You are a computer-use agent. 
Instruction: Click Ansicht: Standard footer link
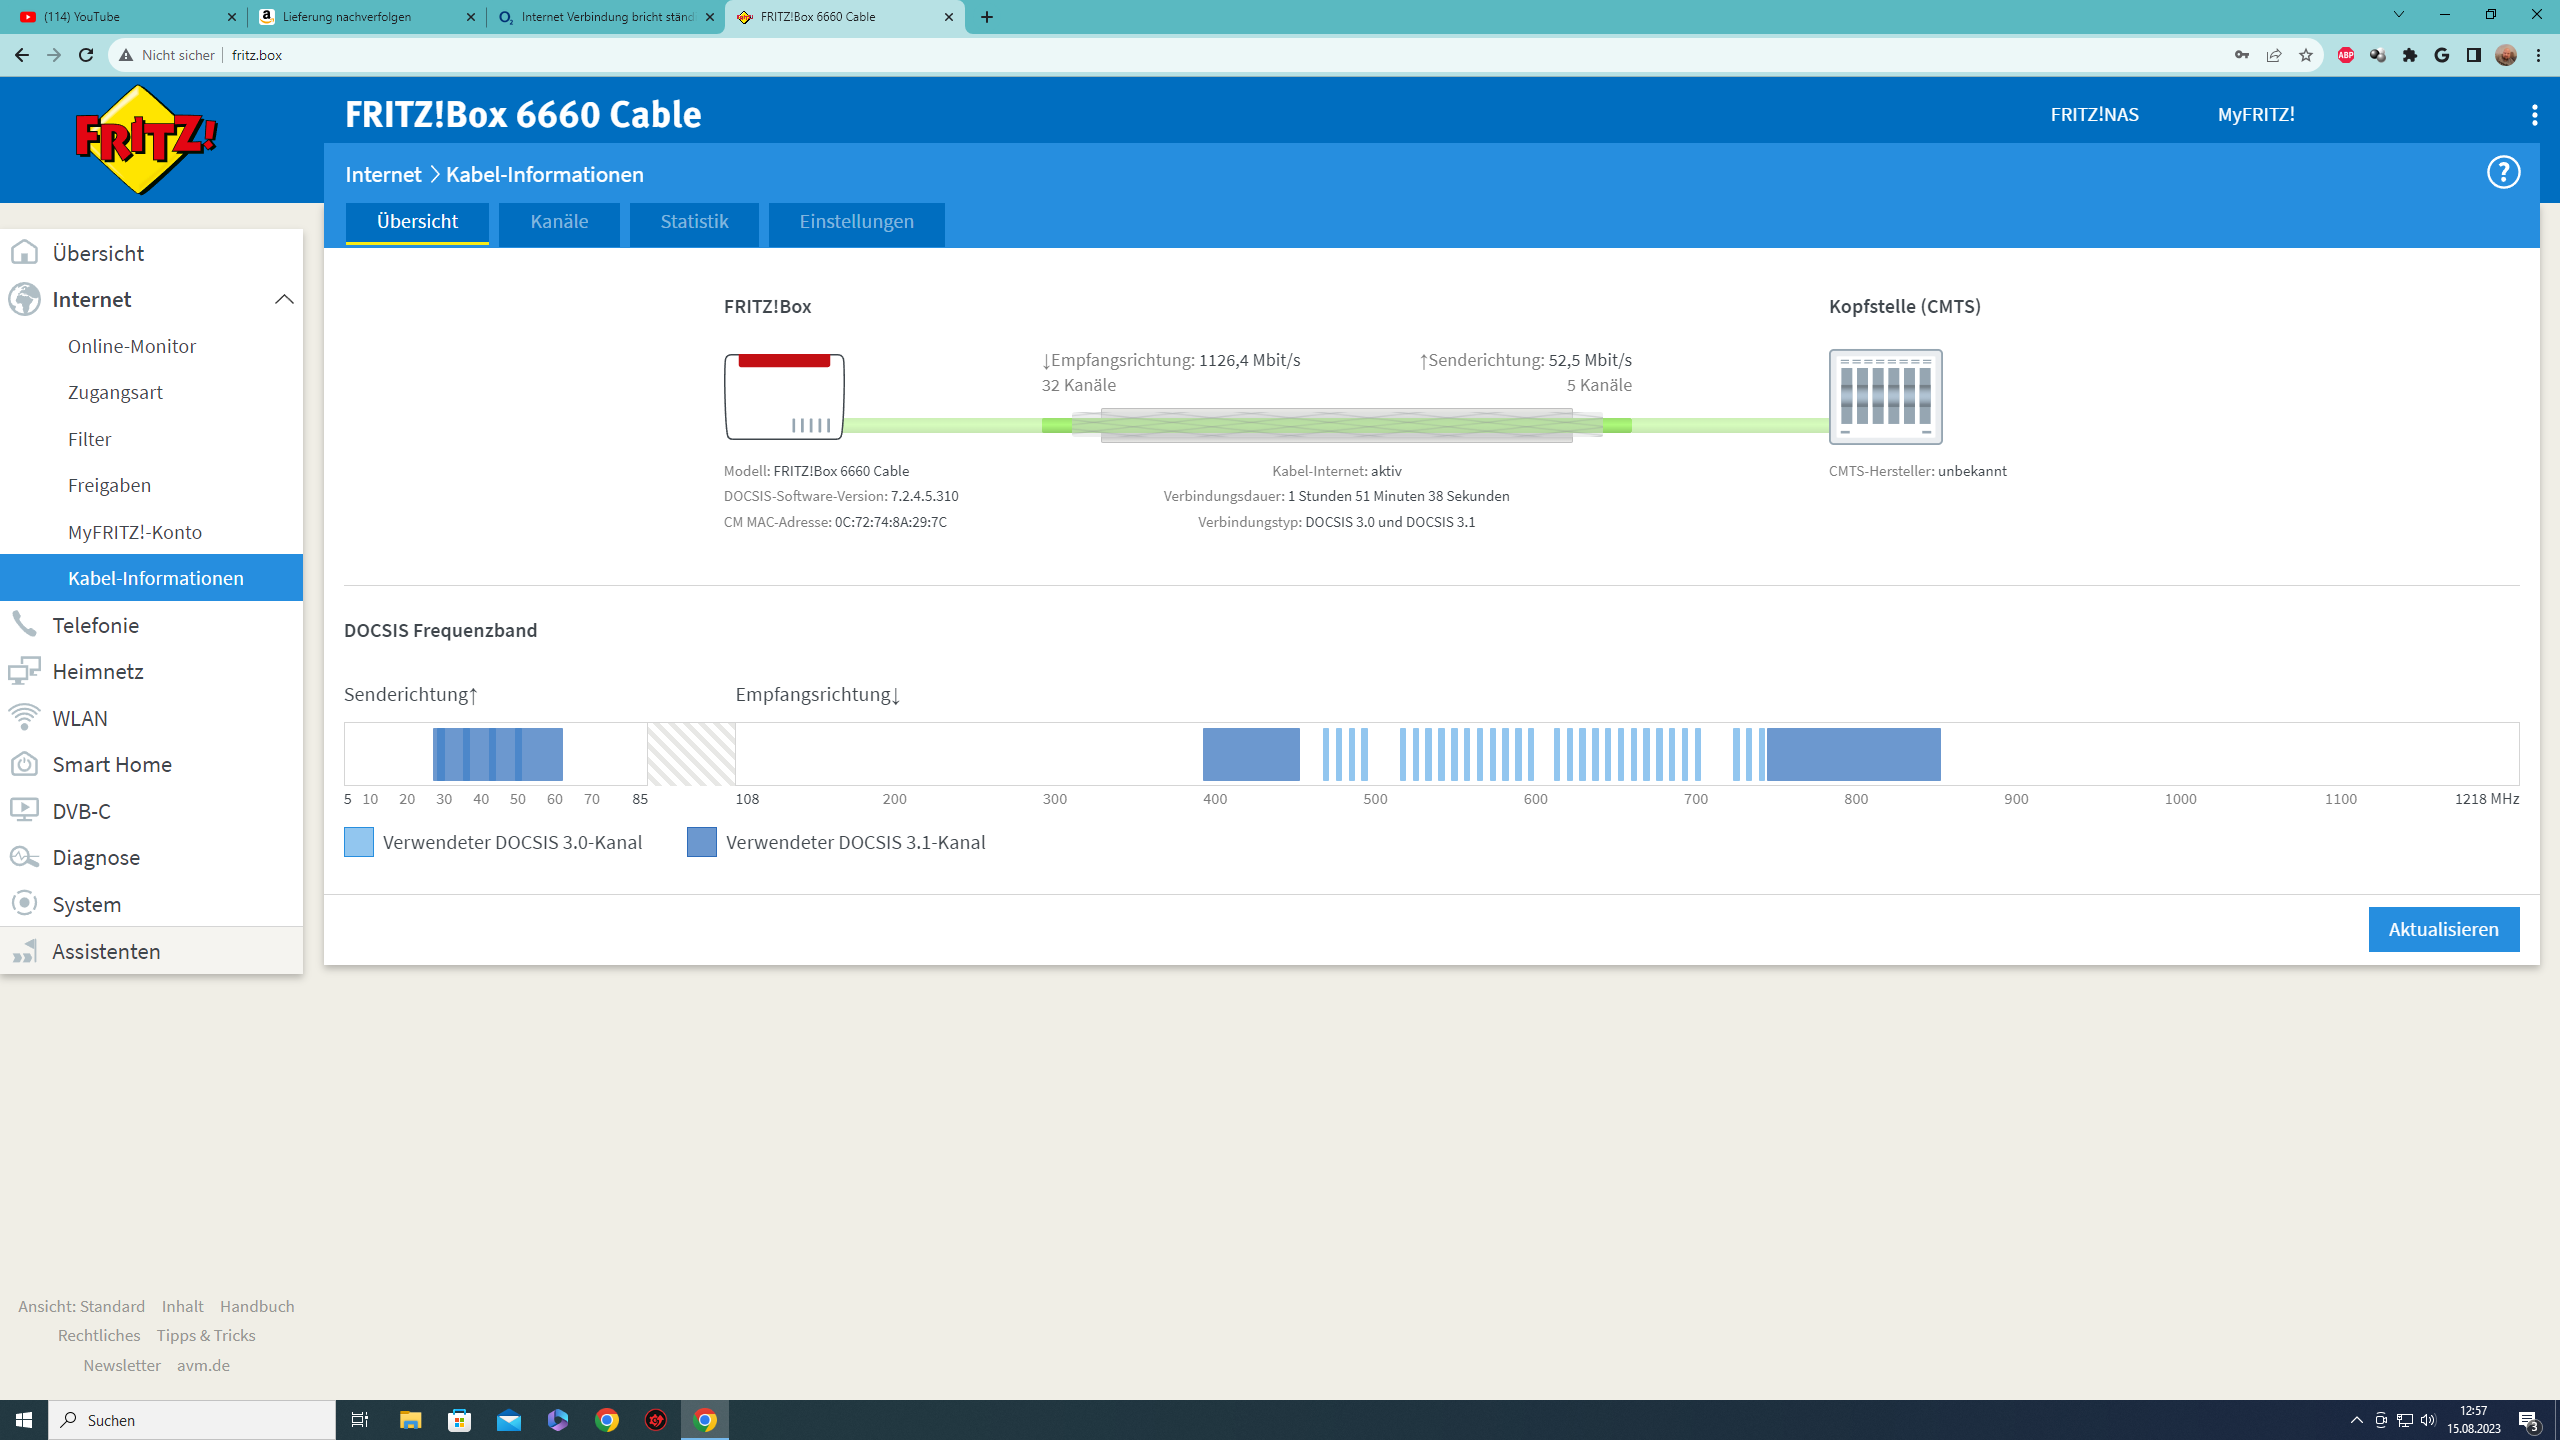81,1306
